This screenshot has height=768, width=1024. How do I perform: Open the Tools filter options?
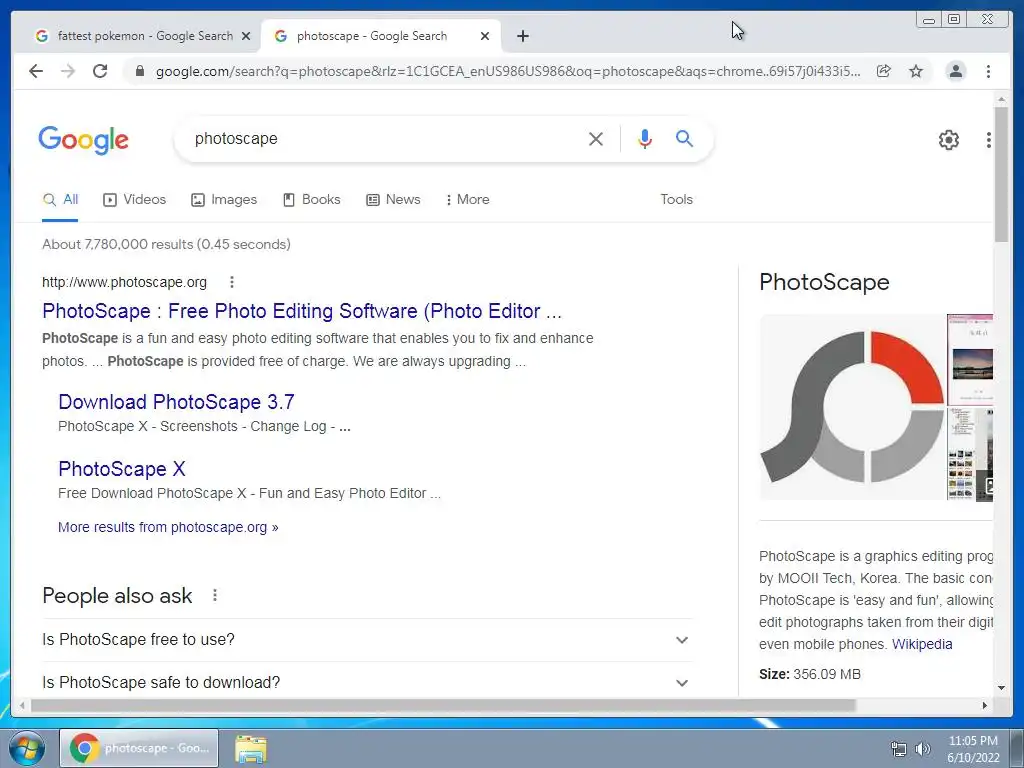676,200
